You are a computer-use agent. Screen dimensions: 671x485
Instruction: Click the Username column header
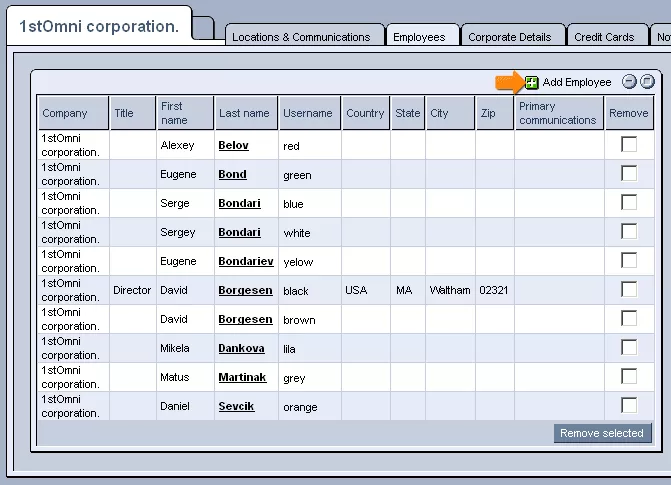pos(308,113)
